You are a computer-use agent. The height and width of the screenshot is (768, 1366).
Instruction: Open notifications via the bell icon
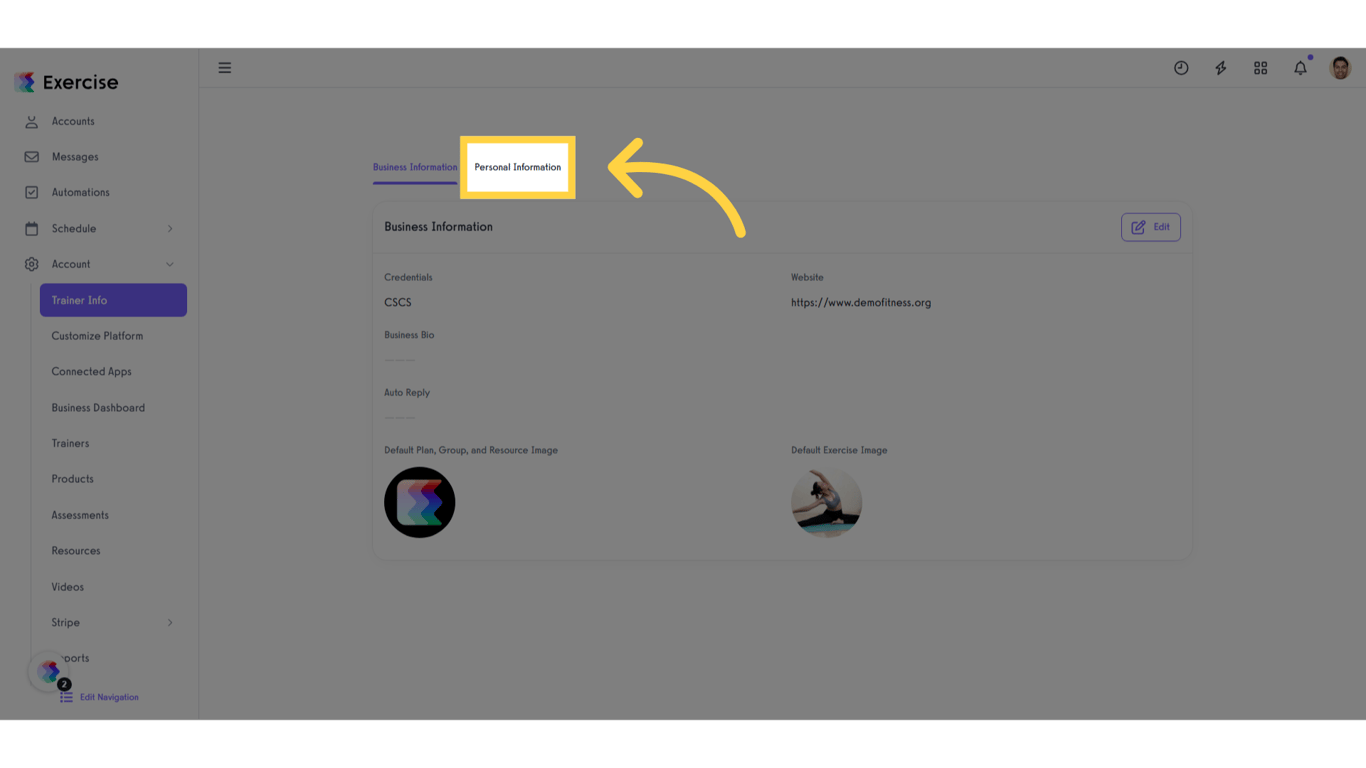click(1300, 68)
